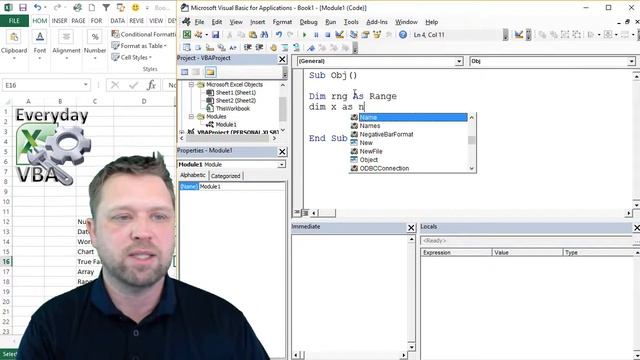This screenshot has height=360, width=640.
Task: Run the macro with the green play icon
Action: point(304,35)
